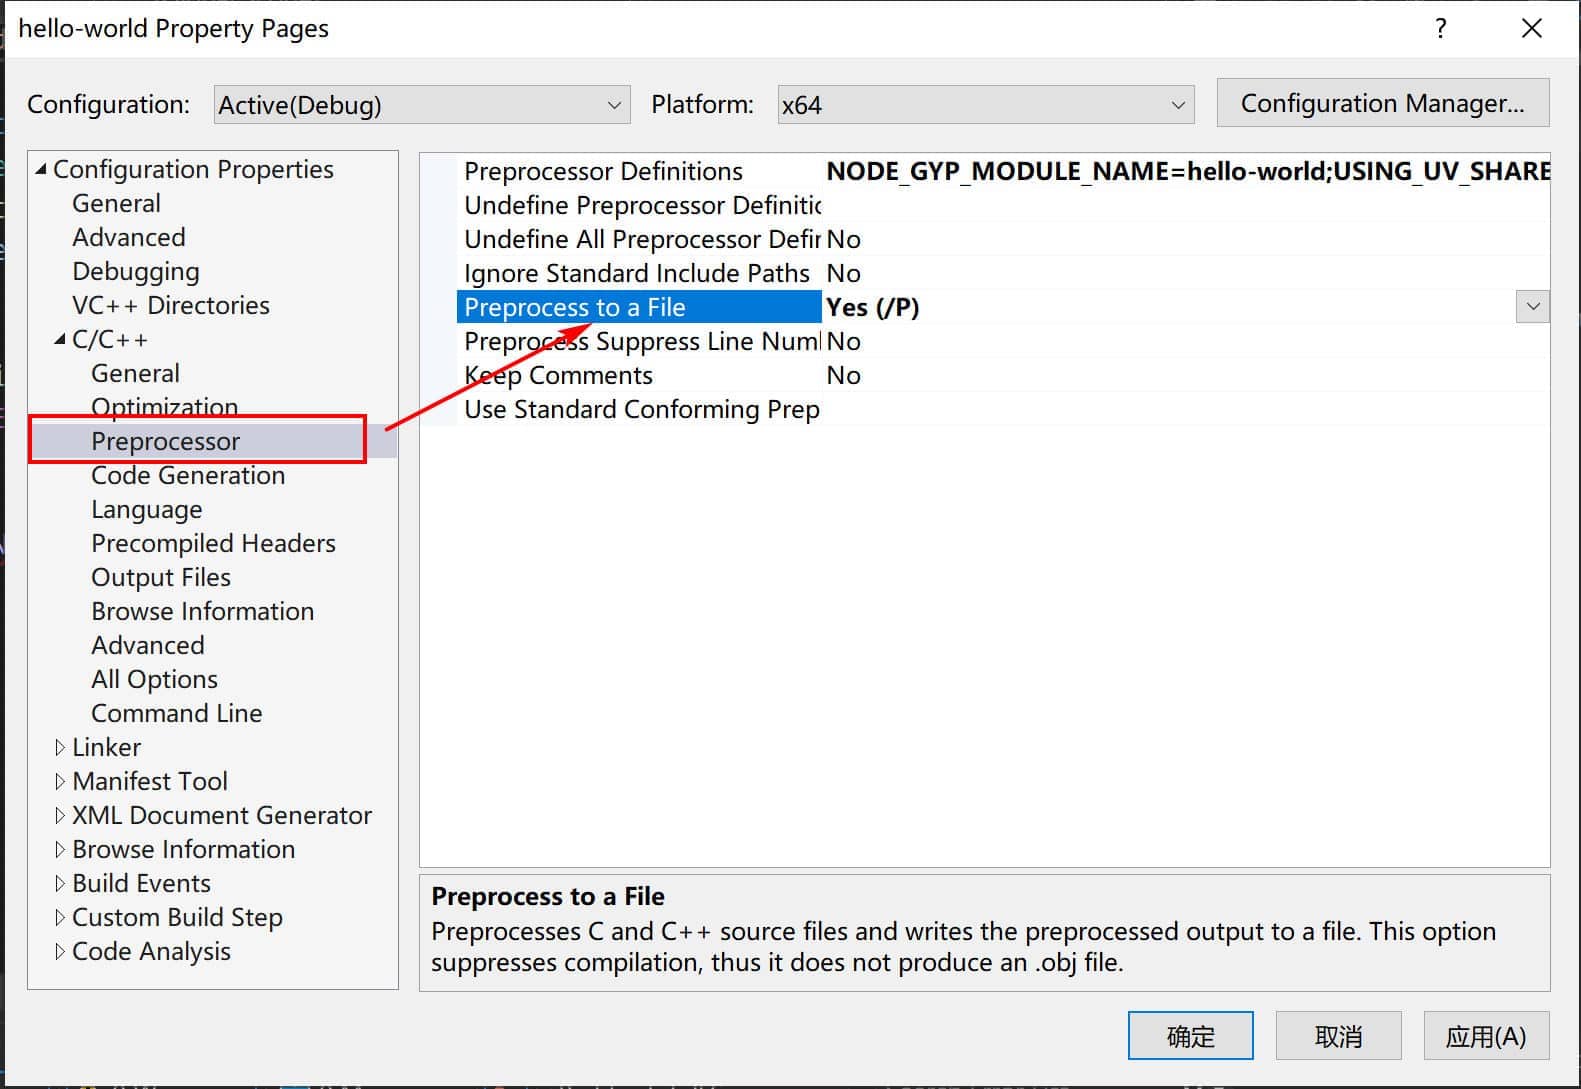1581x1089 pixels.
Task: Click the help question mark icon
Action: tap(1440, 28)
